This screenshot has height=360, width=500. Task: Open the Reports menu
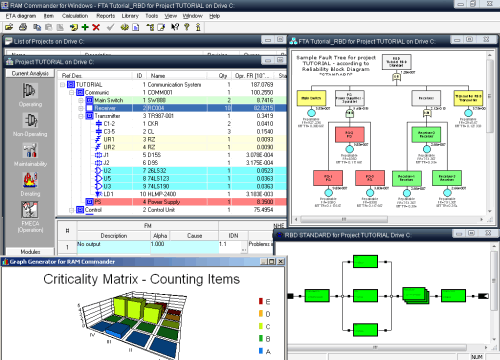(105, 16)
